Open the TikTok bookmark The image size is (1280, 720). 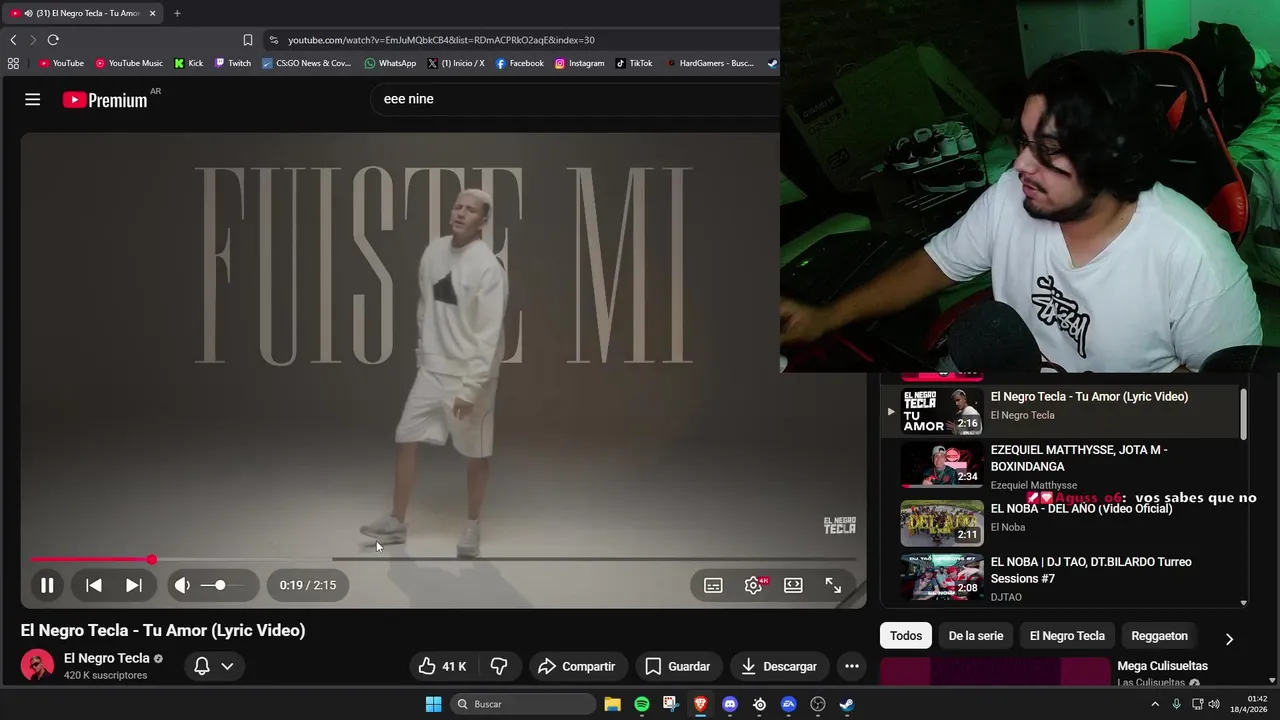(x=634, y=63)
